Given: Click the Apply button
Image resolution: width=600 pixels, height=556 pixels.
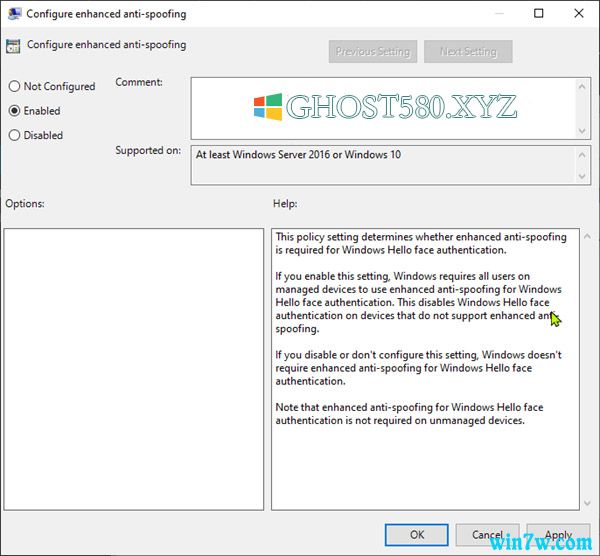Looking at the screenshot, I should [x=558, y=535].
